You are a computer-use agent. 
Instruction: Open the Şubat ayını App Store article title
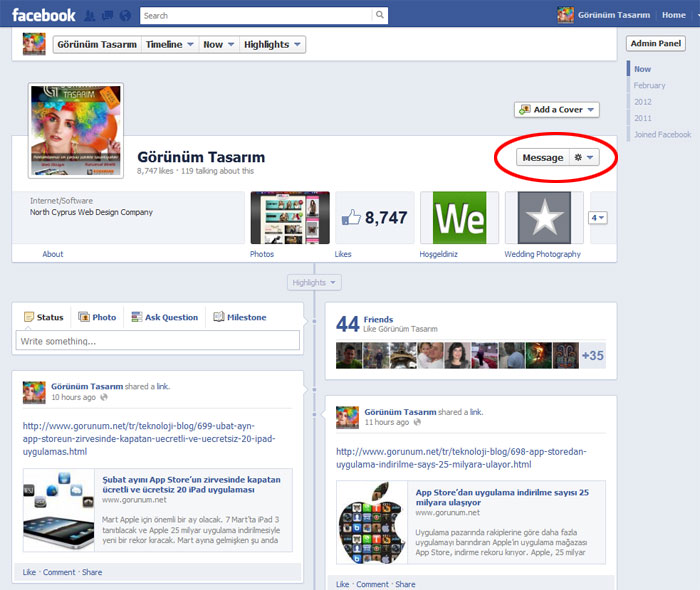tap(192, 485)
